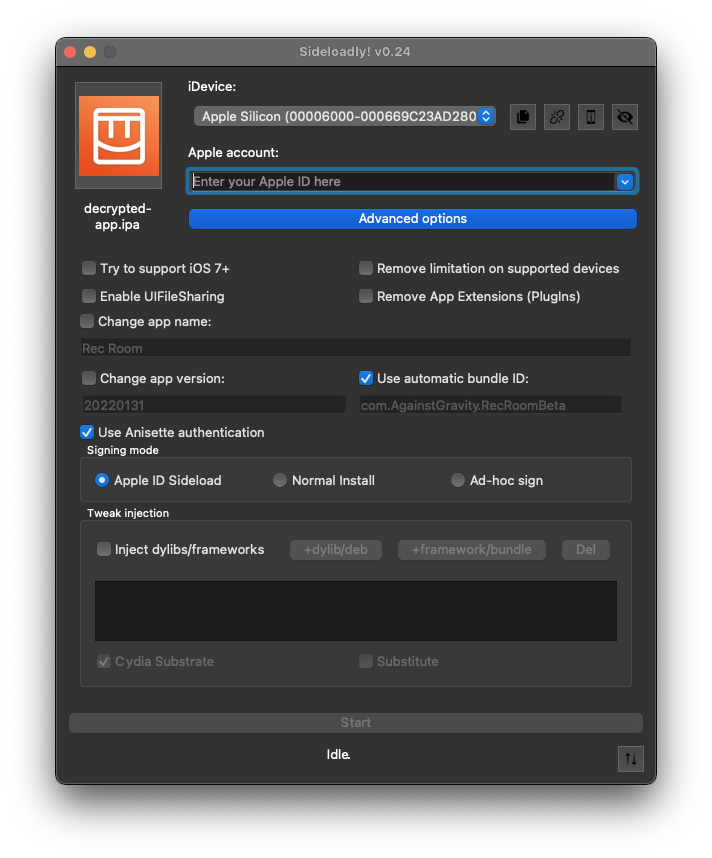This screenshot has height=858, width=712.
Task: Click the phone device icon
Action: pos(591,117)
